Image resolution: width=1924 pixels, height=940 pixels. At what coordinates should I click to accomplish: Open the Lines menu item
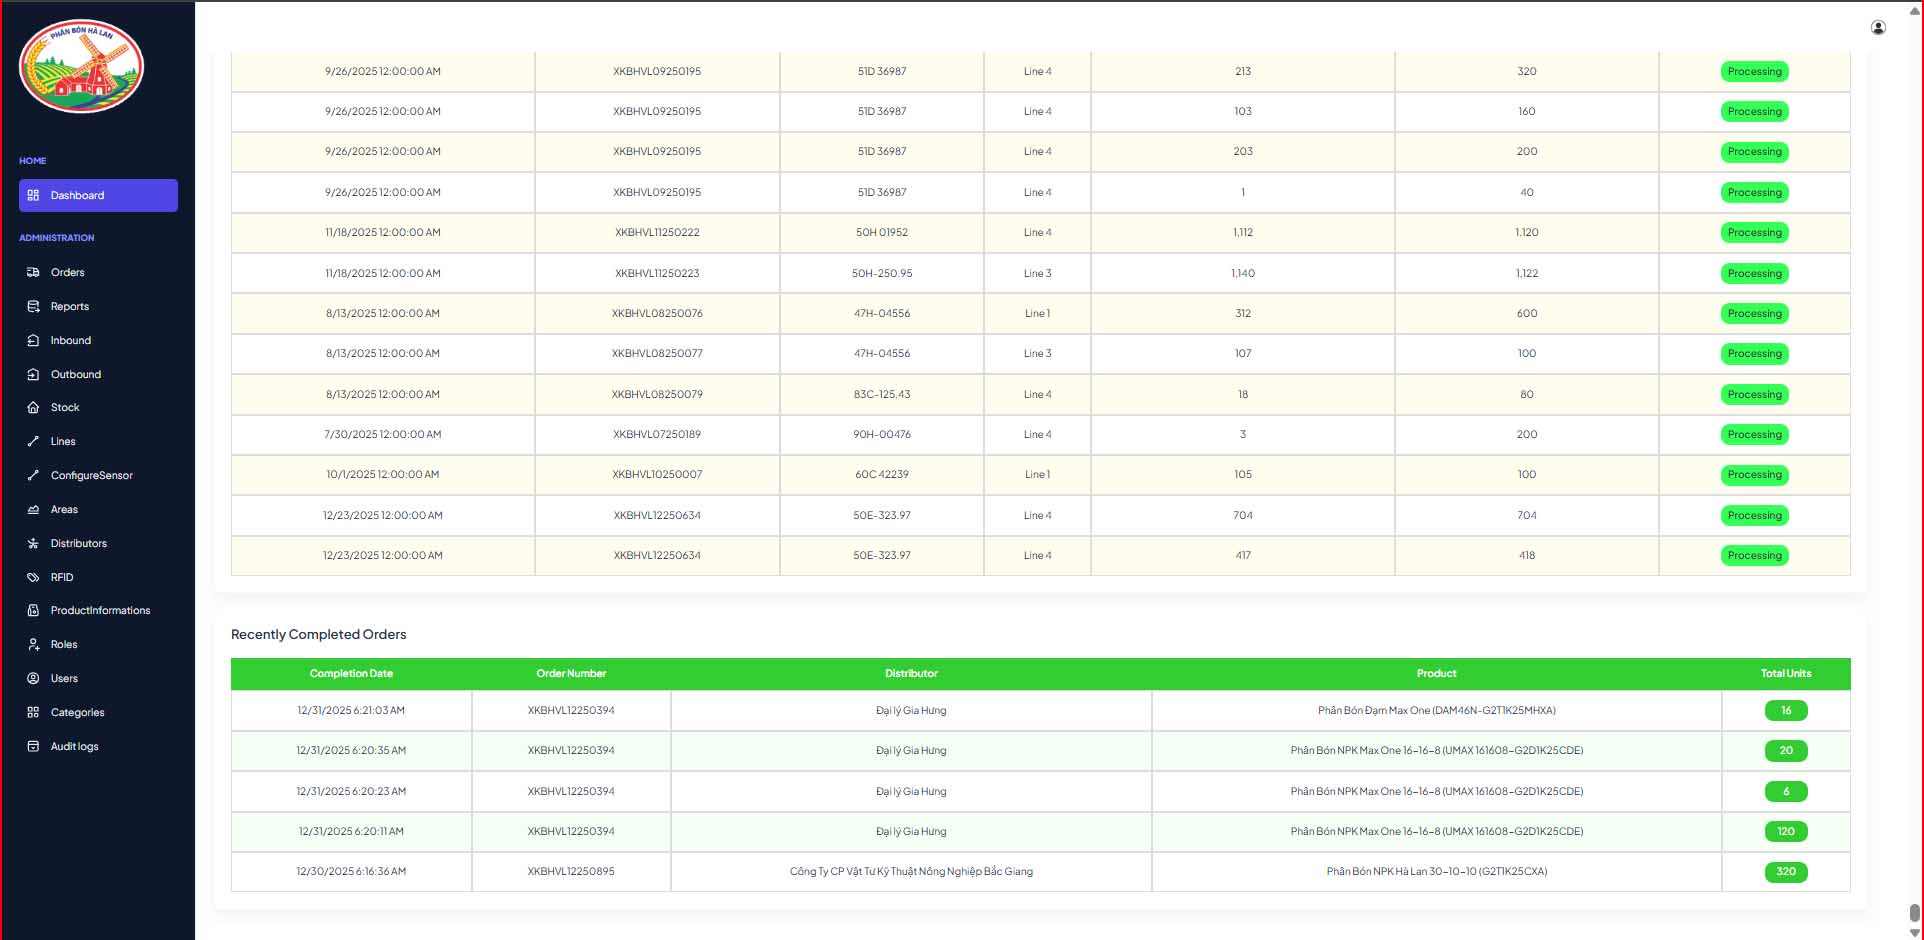coord(63,441)
